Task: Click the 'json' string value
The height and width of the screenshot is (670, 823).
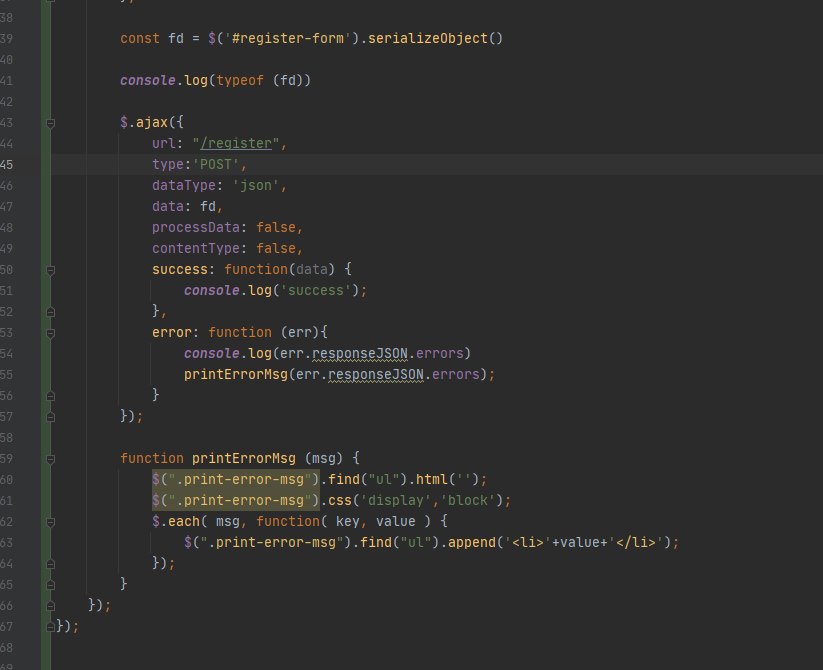Action: [x=256, y=185]
